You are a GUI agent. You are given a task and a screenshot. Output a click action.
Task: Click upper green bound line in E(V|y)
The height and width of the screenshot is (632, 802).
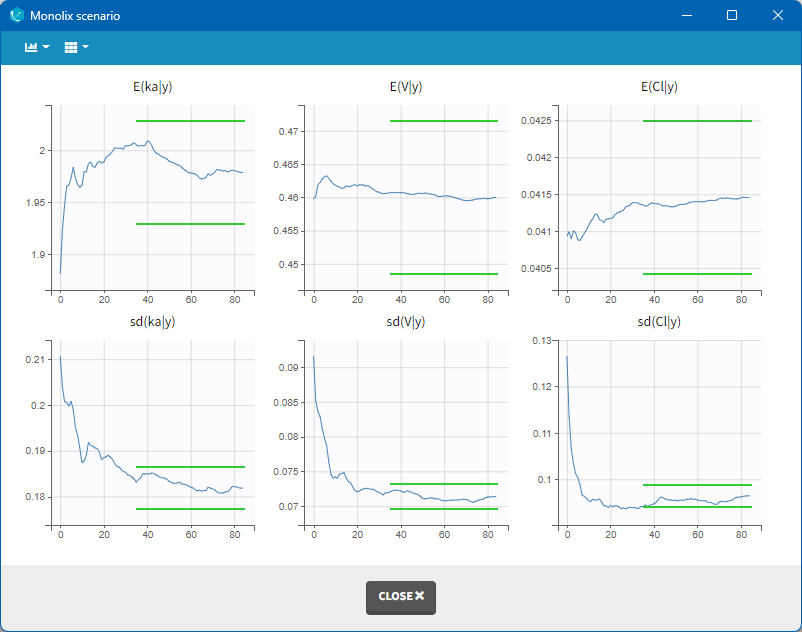click(443, 121)
